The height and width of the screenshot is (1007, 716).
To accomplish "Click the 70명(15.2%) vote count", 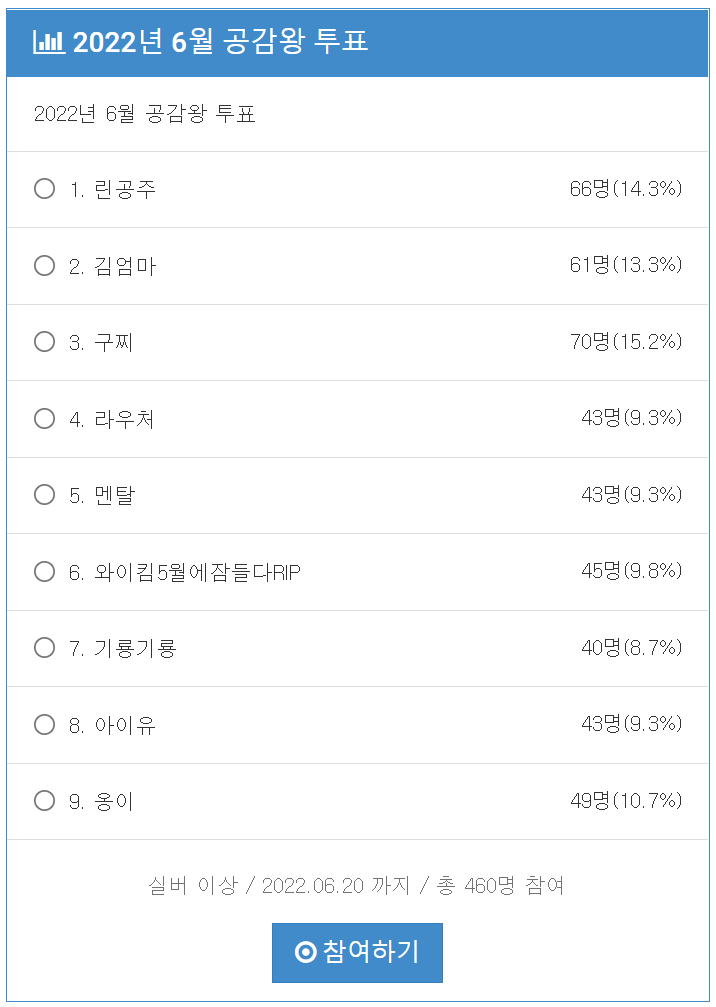I will pos(626,341).
